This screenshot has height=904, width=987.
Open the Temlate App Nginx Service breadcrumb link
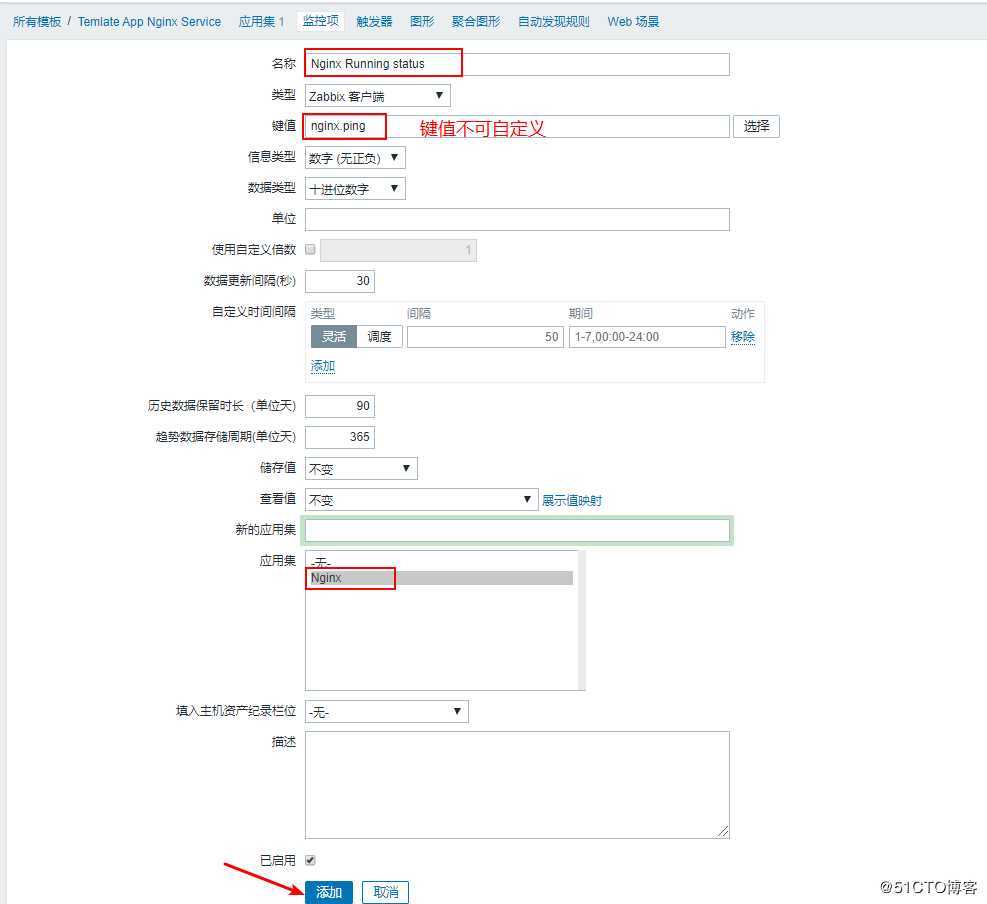[149, 21]
